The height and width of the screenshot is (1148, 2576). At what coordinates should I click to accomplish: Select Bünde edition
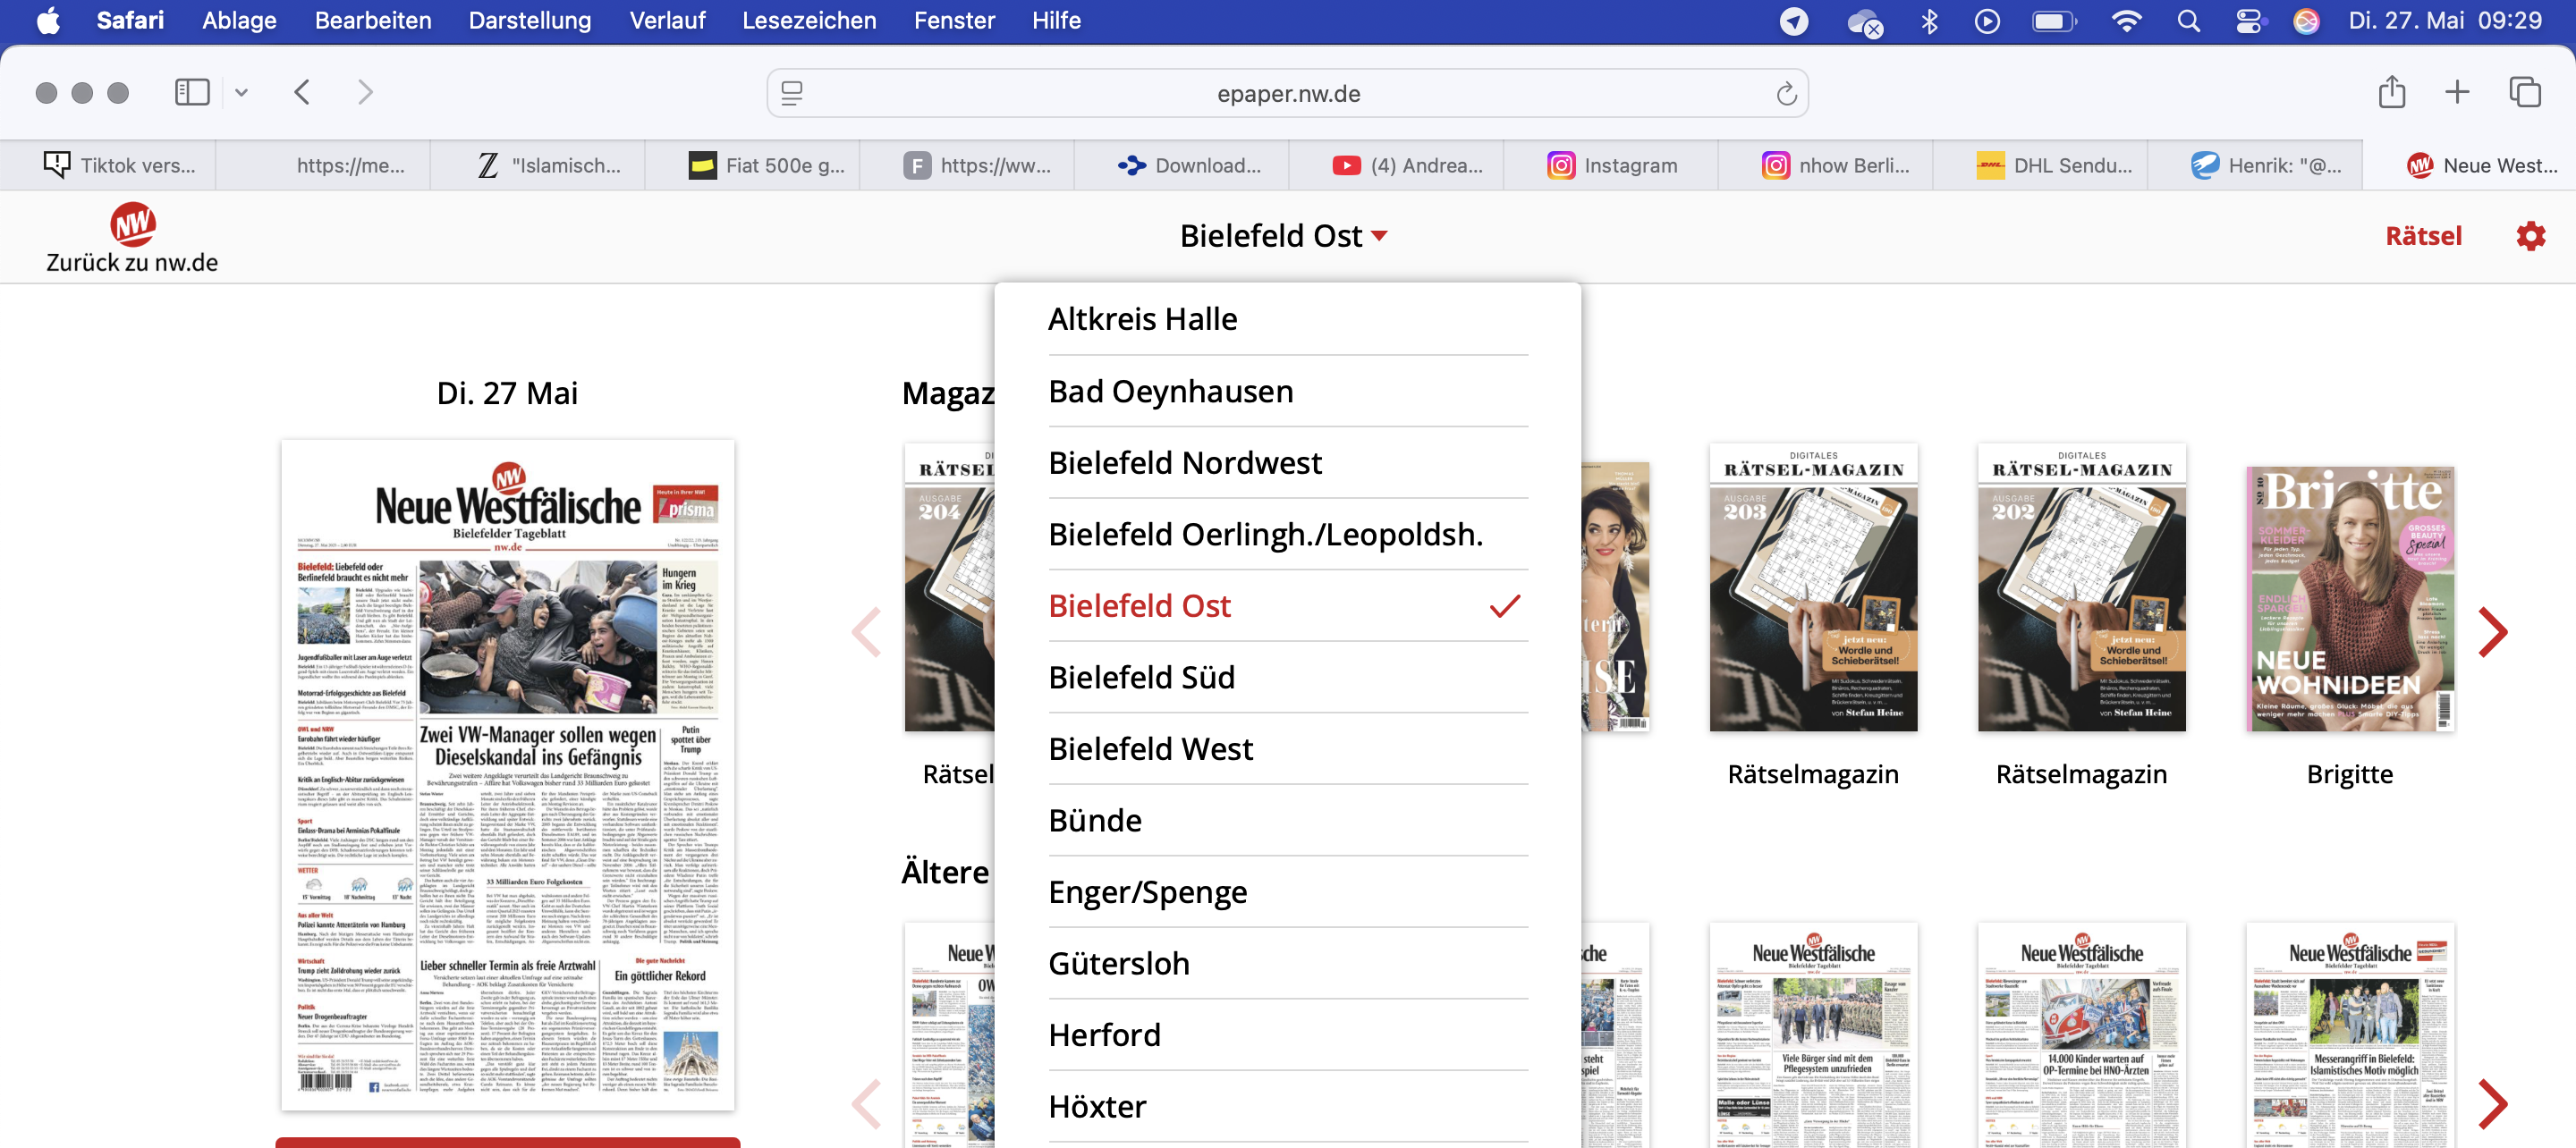click(x=1287, y=820)
